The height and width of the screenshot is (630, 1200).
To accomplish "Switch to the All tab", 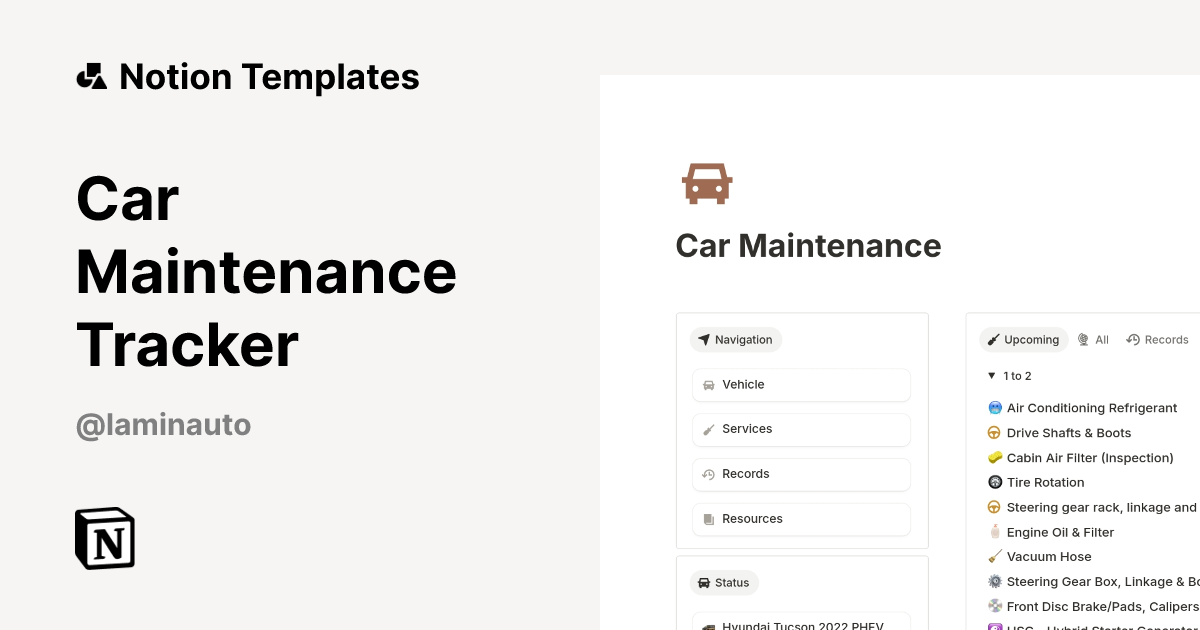I will click(1093, 340).
